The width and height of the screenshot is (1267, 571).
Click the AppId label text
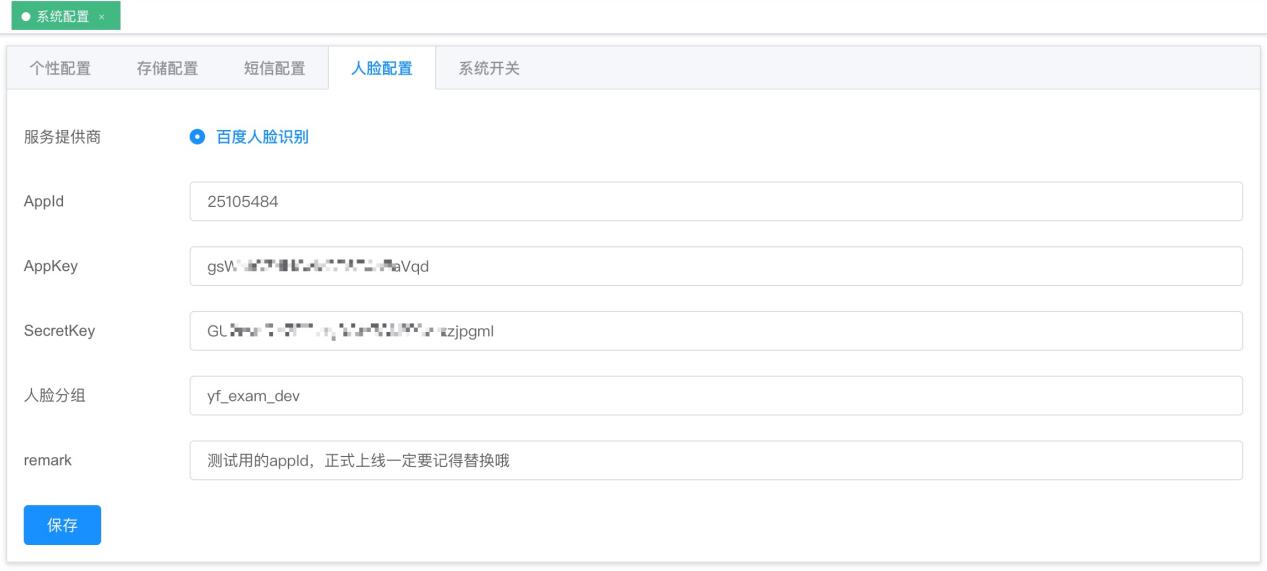point(44,201)
